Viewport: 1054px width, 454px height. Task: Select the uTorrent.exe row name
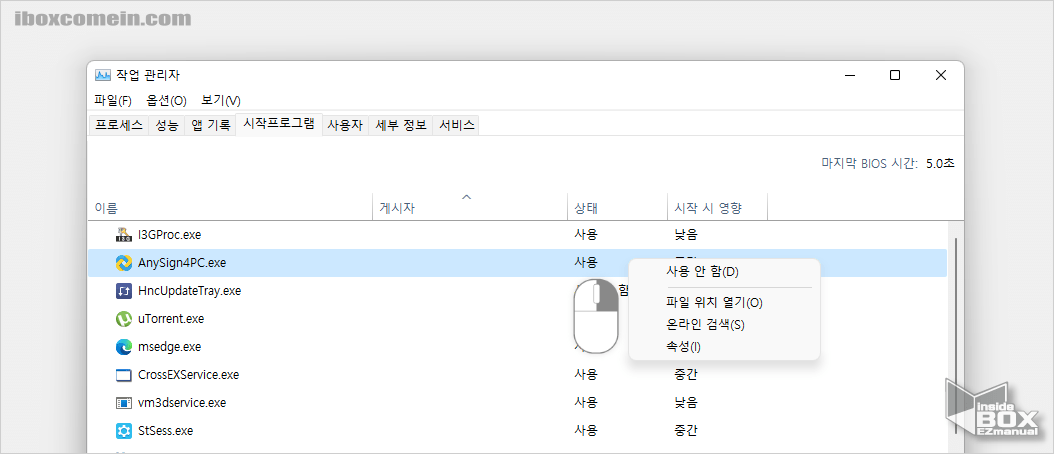click(171, 319)
